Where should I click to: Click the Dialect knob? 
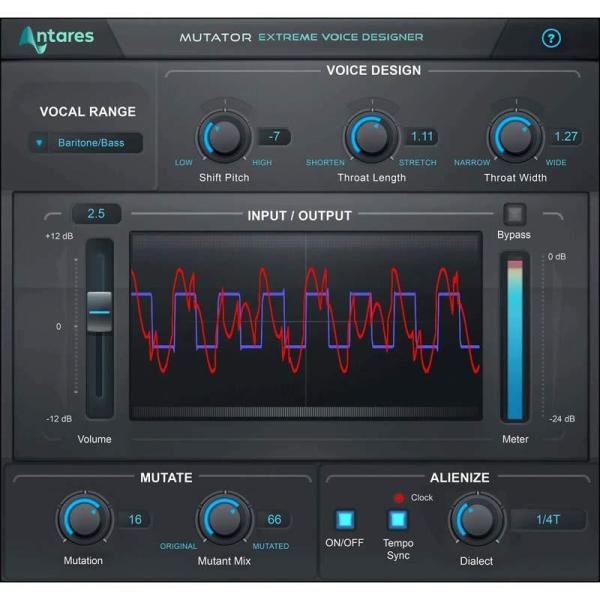coord(476,519)
